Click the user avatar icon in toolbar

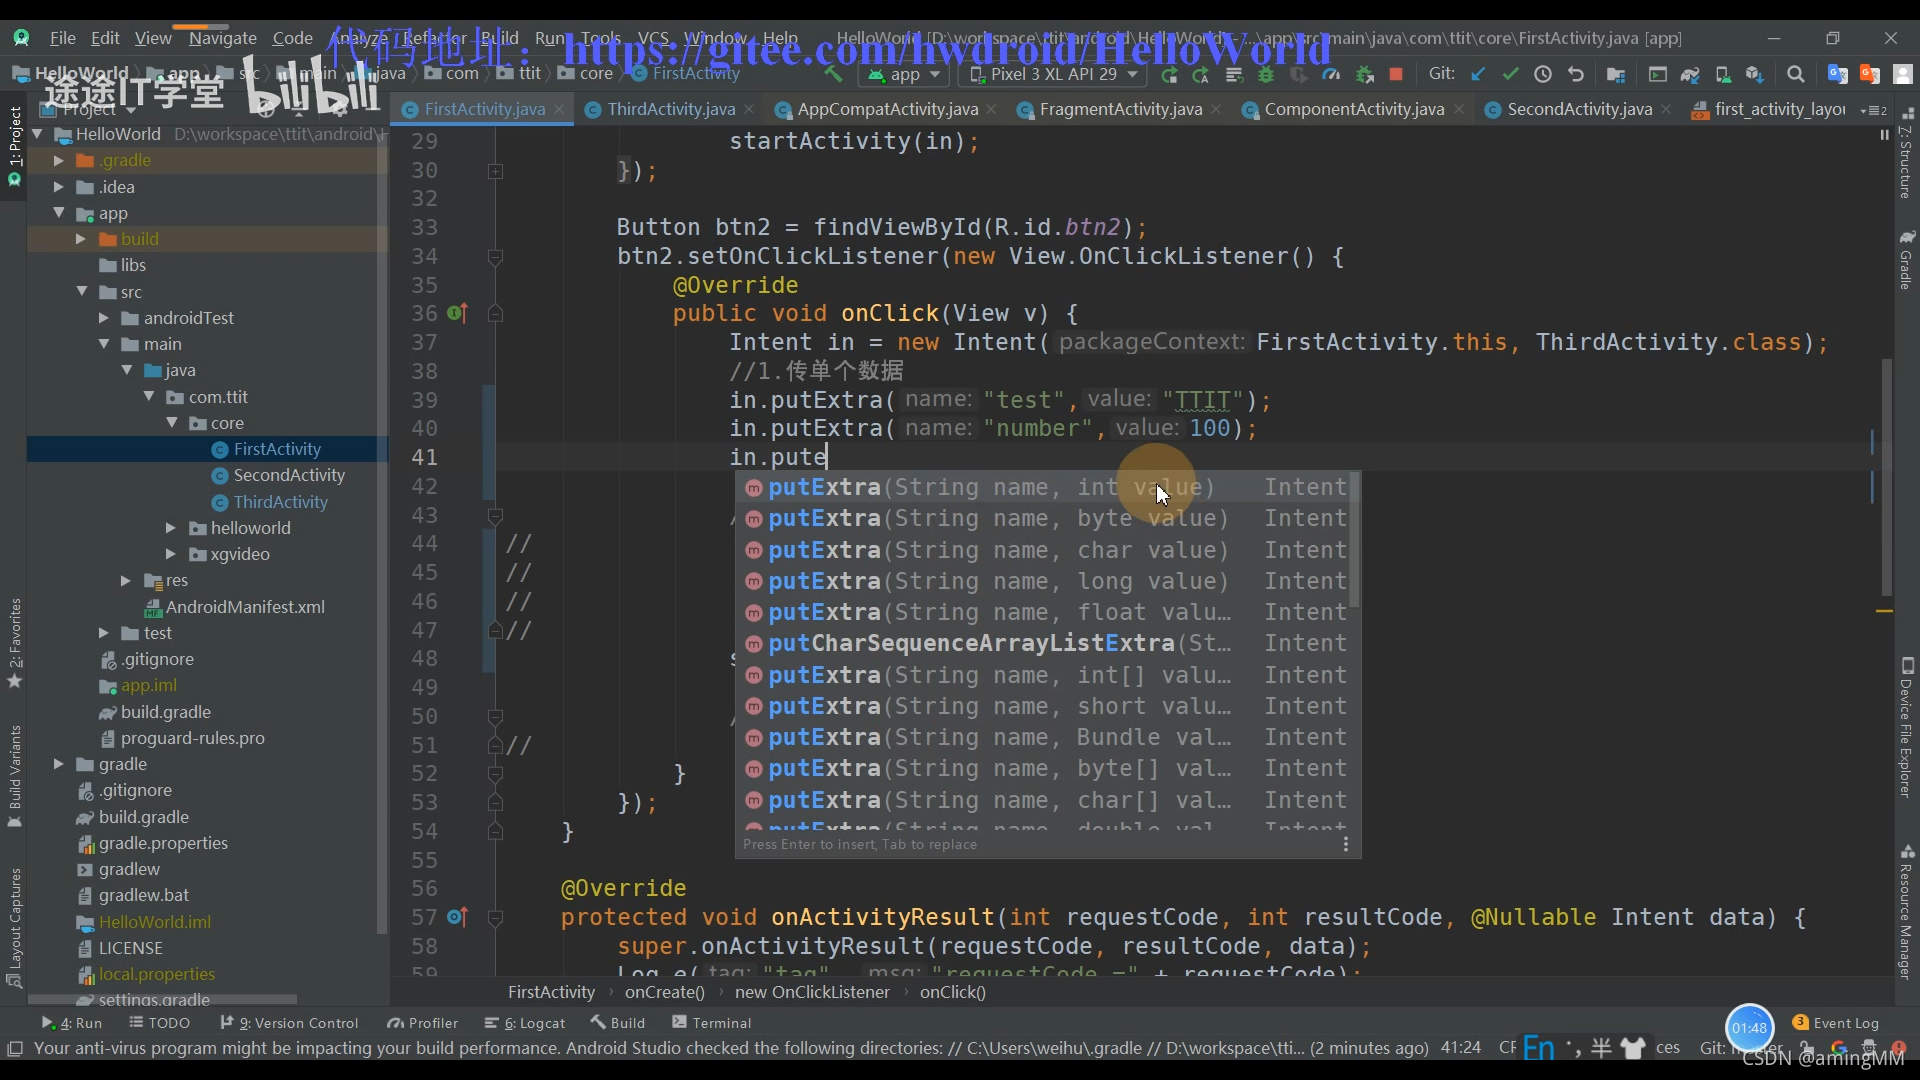1903,75
